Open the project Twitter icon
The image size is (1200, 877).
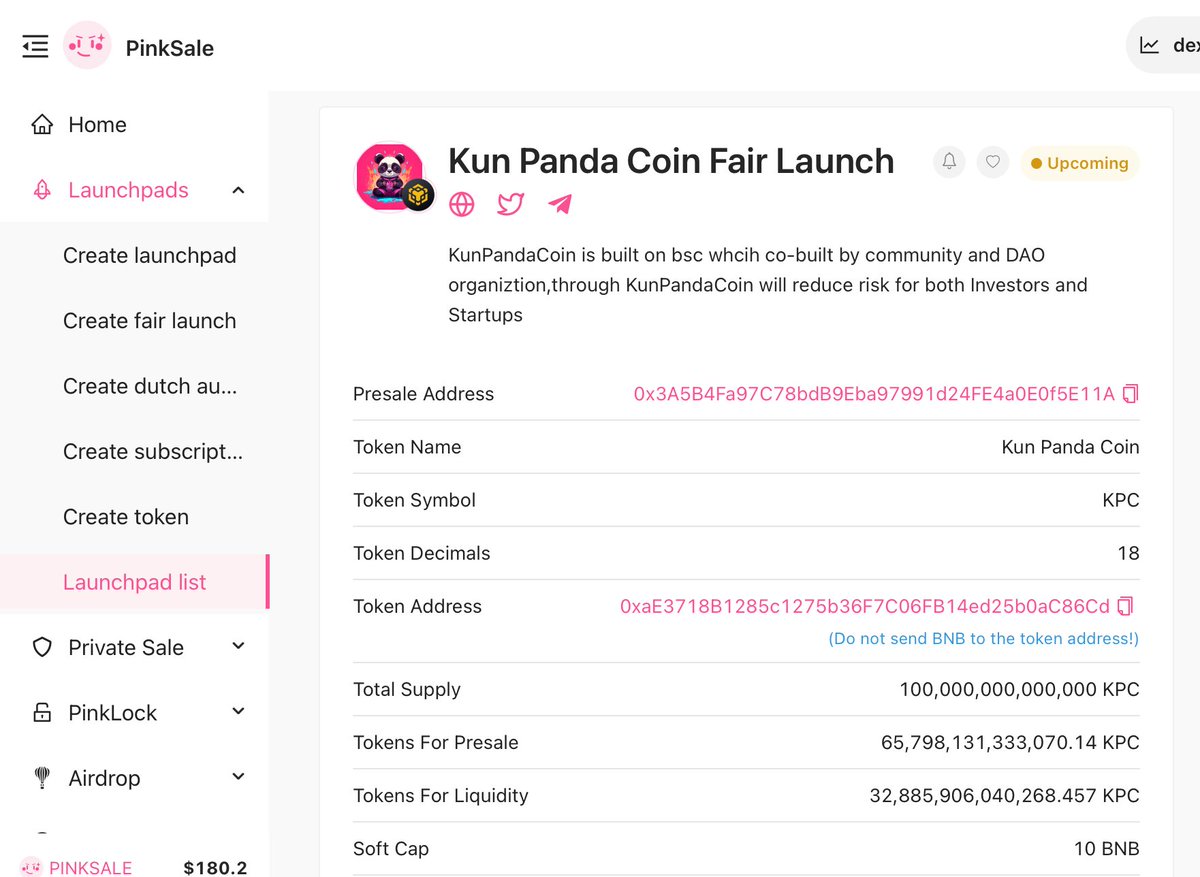(x=511, y=204)
